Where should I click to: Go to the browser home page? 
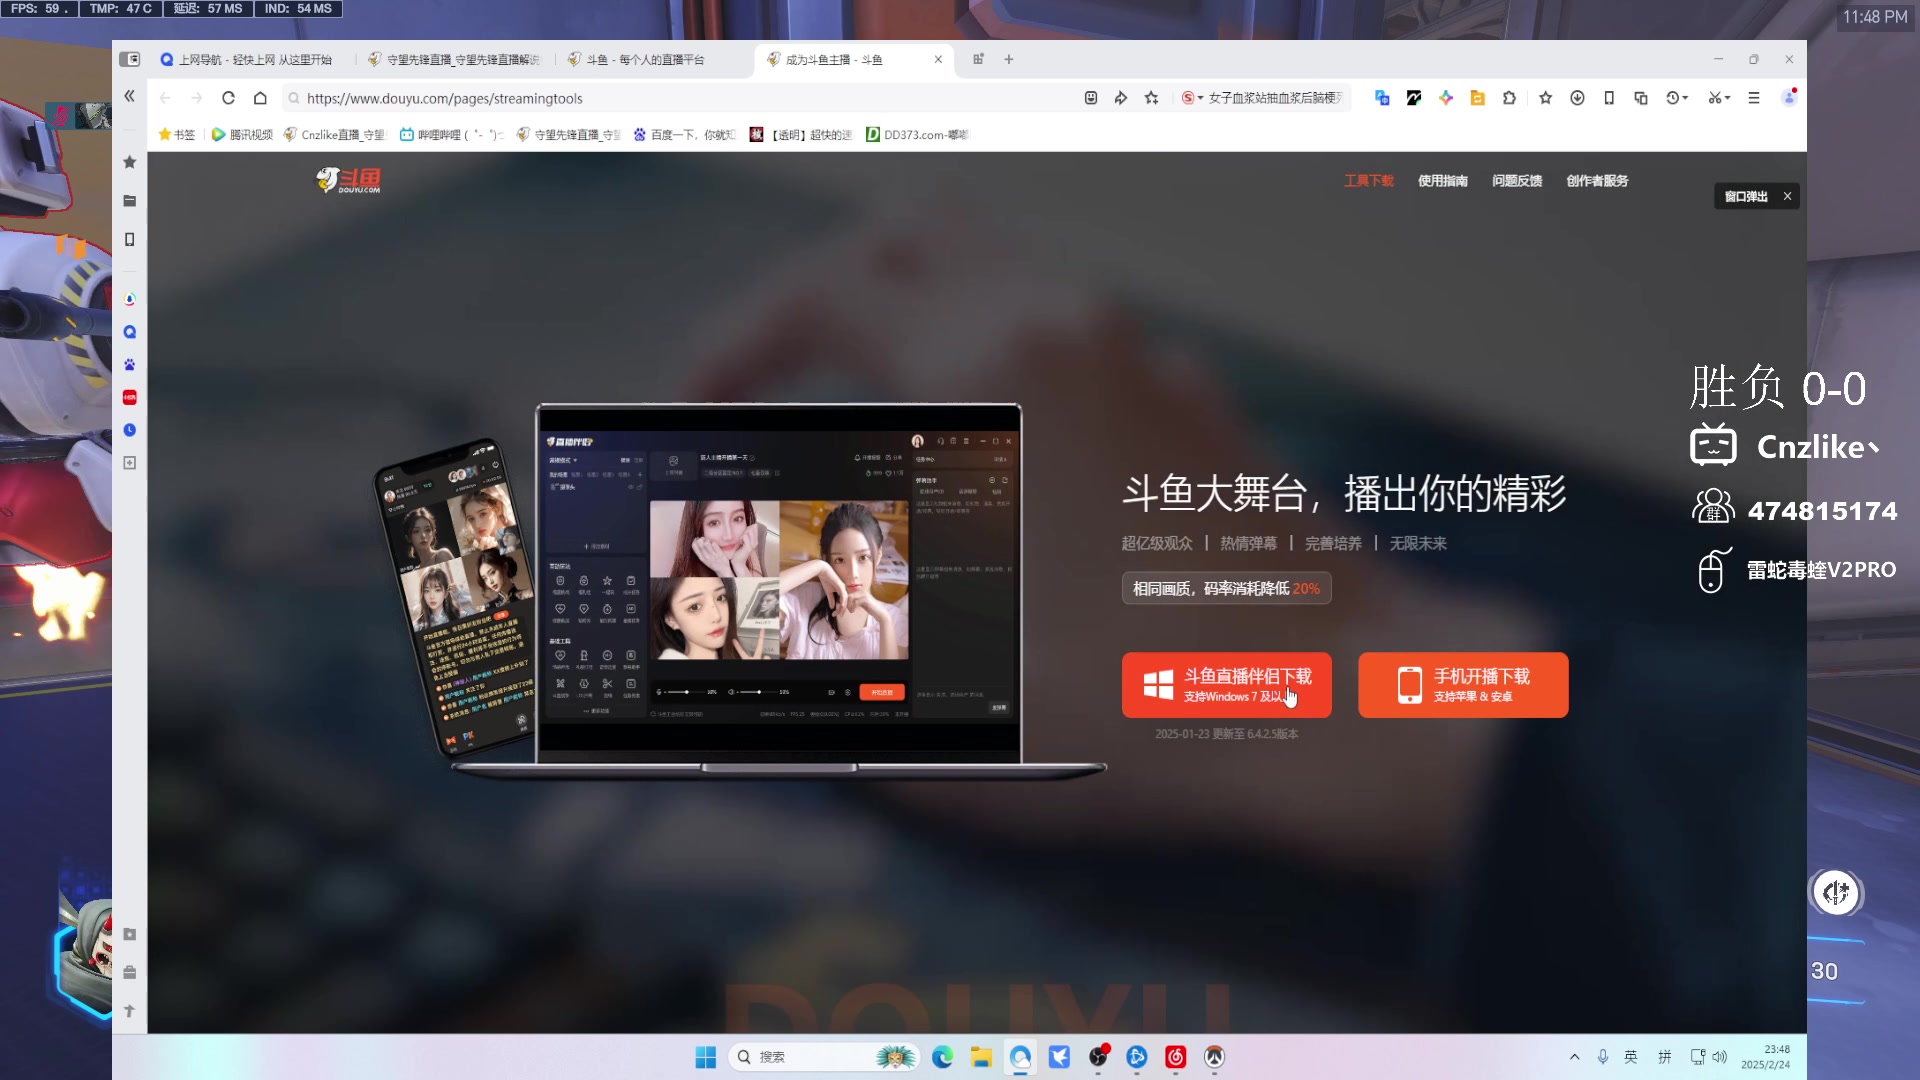[260, 98]
